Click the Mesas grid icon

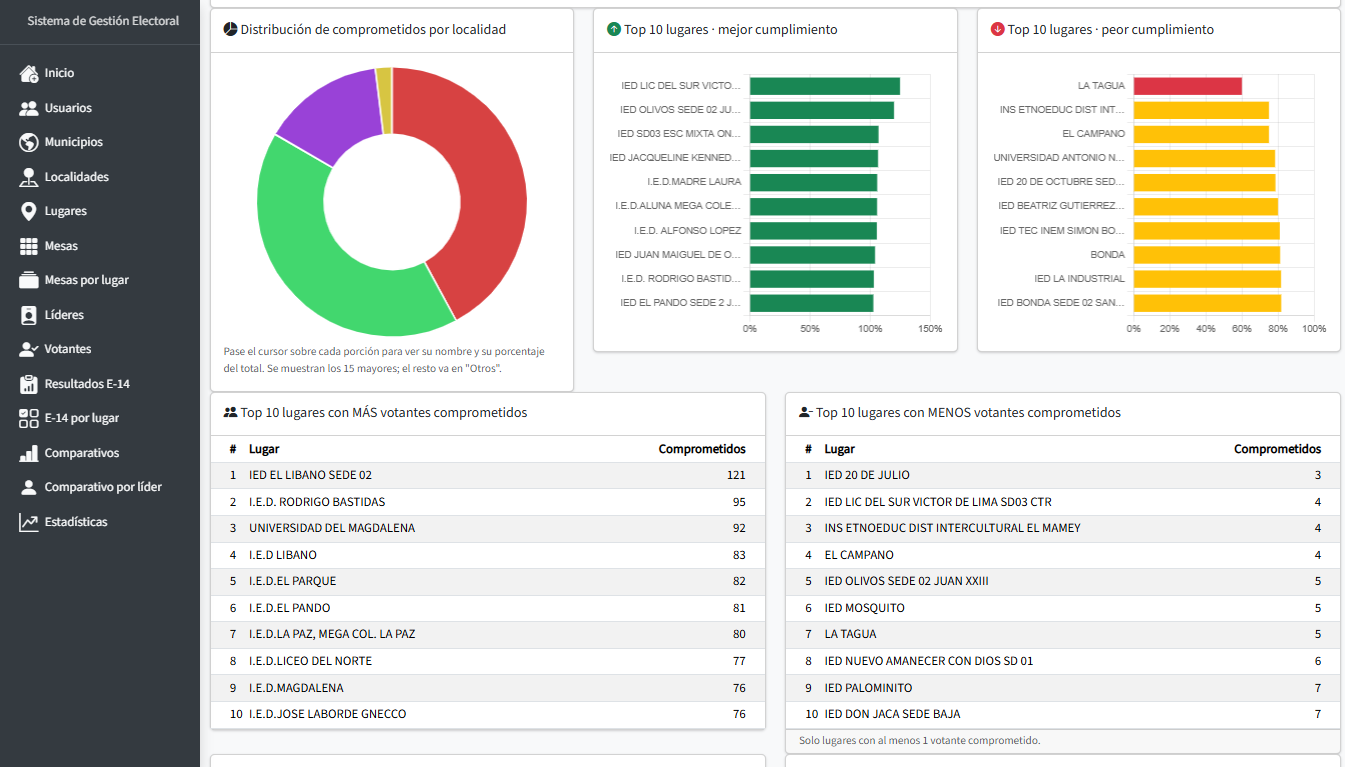[x=28, y=246]
